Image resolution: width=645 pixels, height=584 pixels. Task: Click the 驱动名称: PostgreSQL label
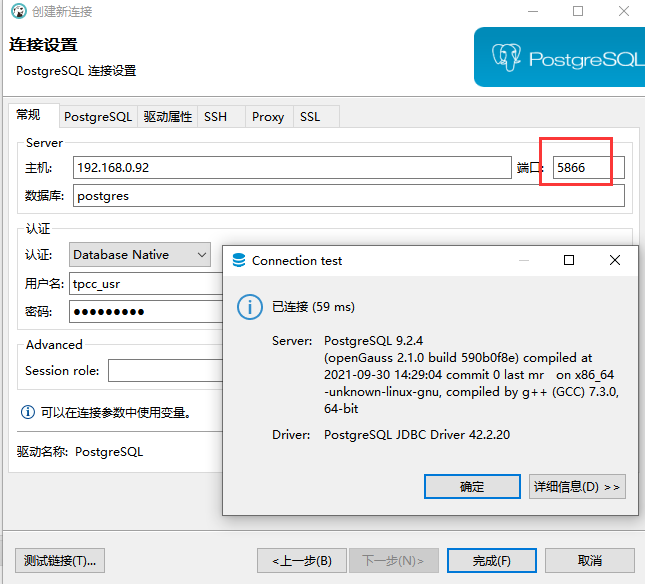(x=80, y=452)
